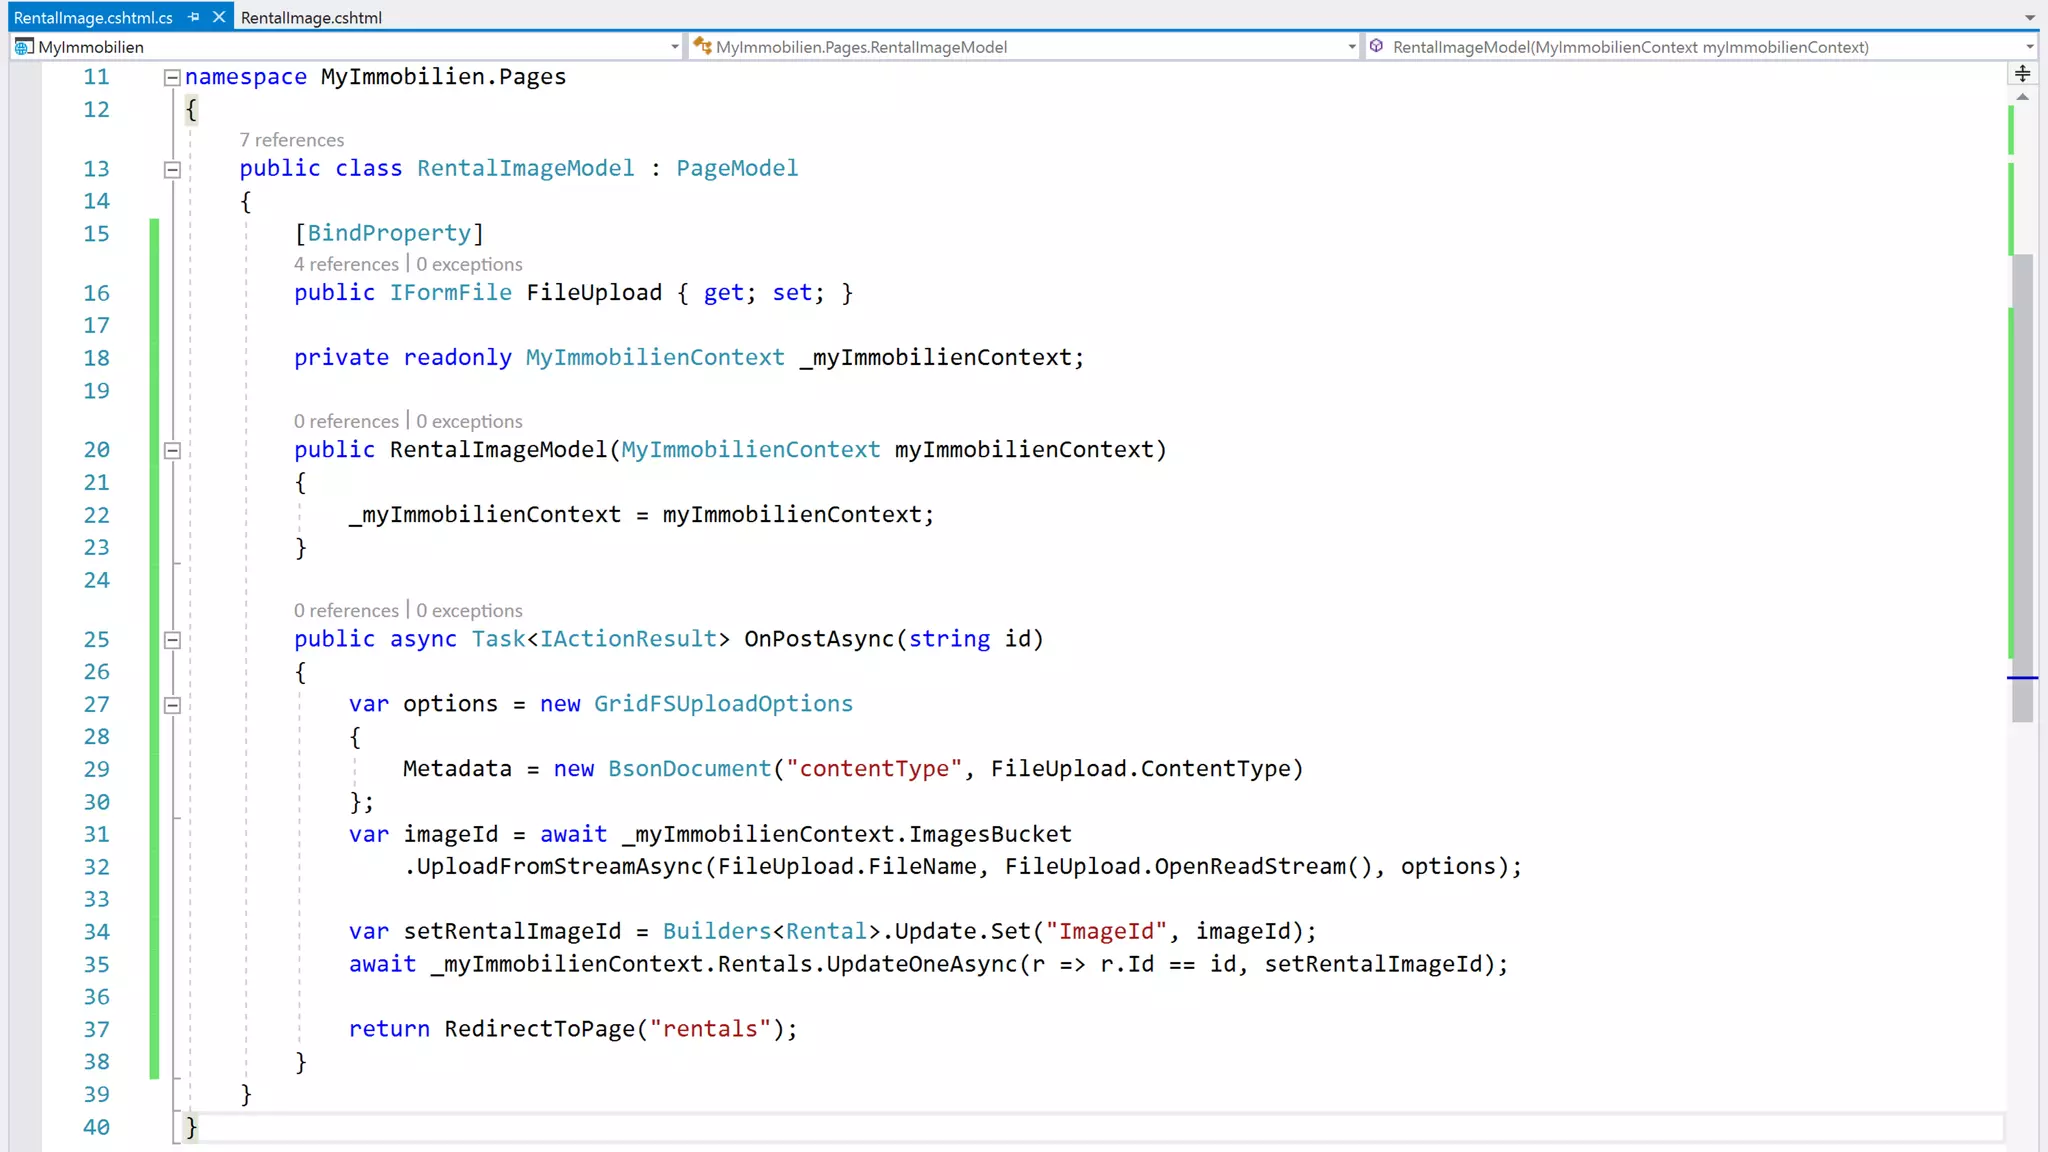
Task: Switch to the RentalImage.cshtml tab
Action: [311, 17]
